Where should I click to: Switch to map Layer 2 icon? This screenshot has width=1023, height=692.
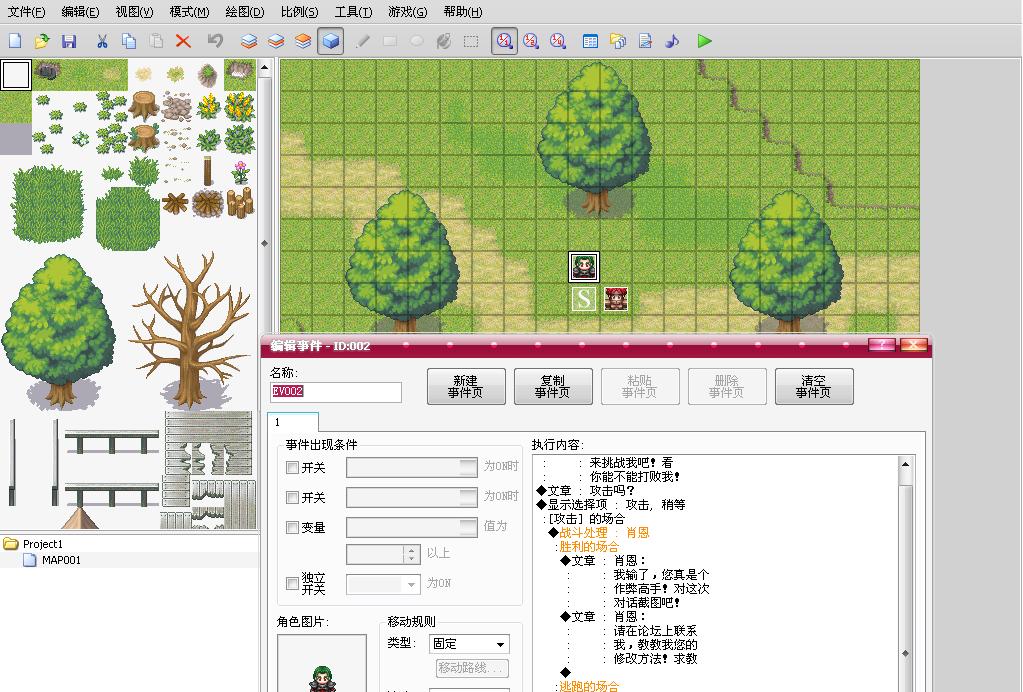point(276,41)
